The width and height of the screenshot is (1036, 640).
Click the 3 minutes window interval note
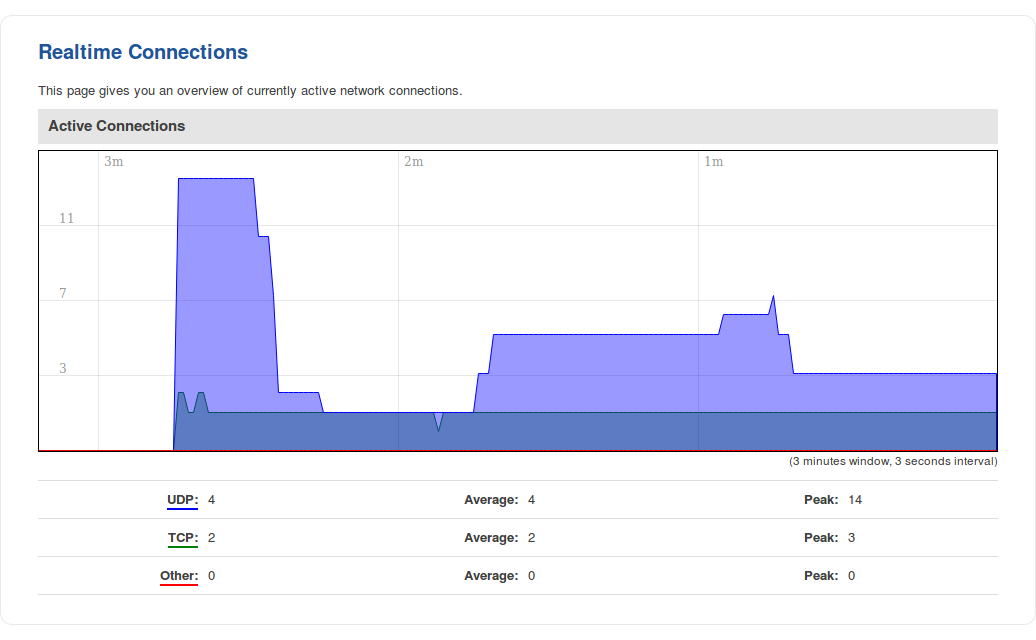click(893, 461)
